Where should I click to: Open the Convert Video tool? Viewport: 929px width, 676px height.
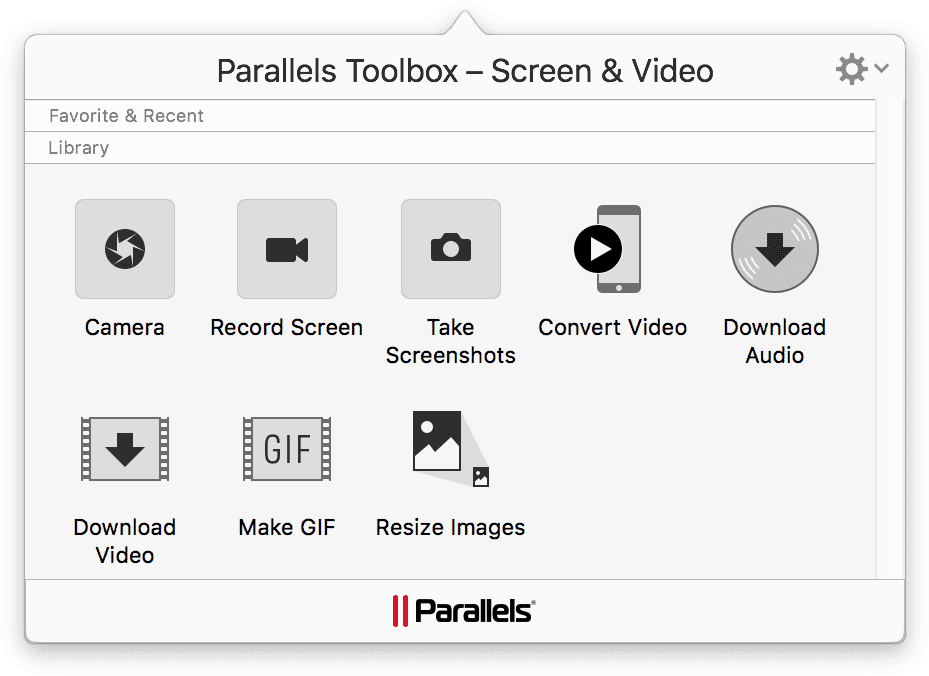608,249
